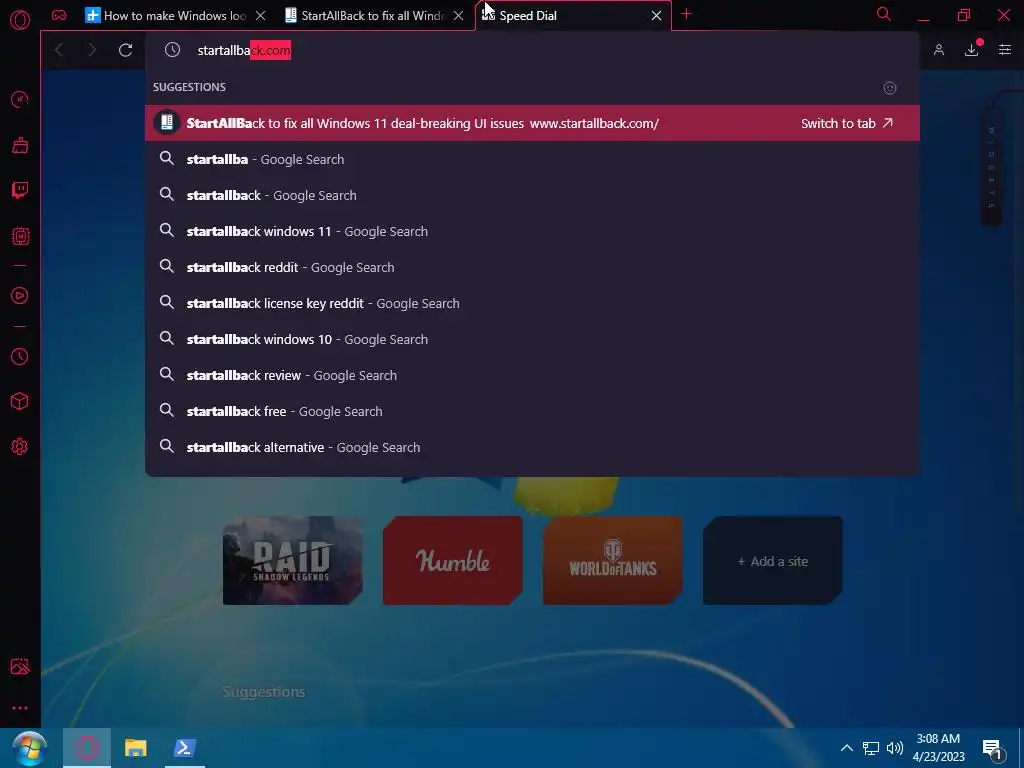Click Switch to tab for StartAllBack
Screen dimensions: 1024x768
pyautogui.click(x=846, y=123)
